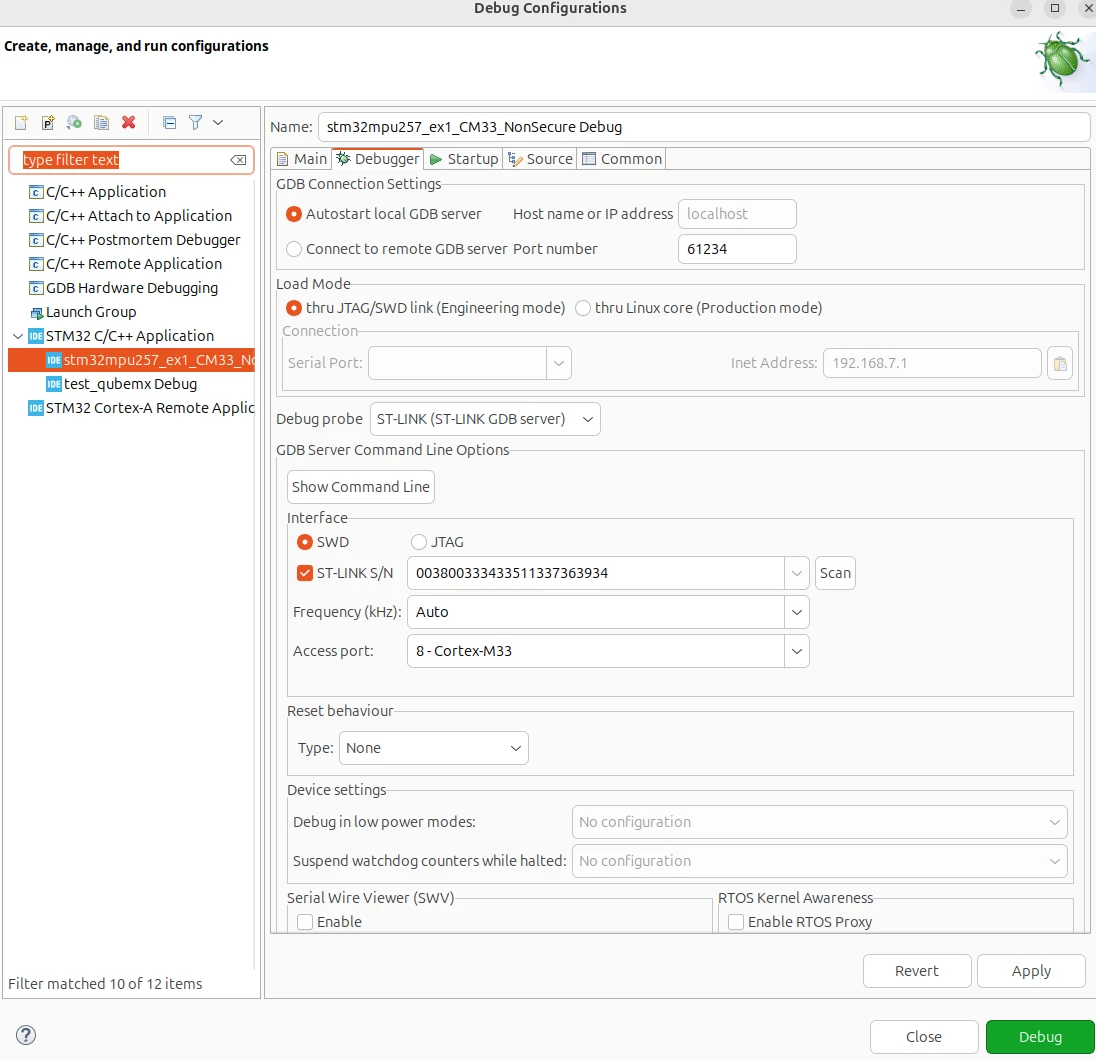Select thru JTAG/SWD link Engineering mode
The height and width of the screenshot is (1060, 1096).
pyautogui.click(x=294, y=308)
